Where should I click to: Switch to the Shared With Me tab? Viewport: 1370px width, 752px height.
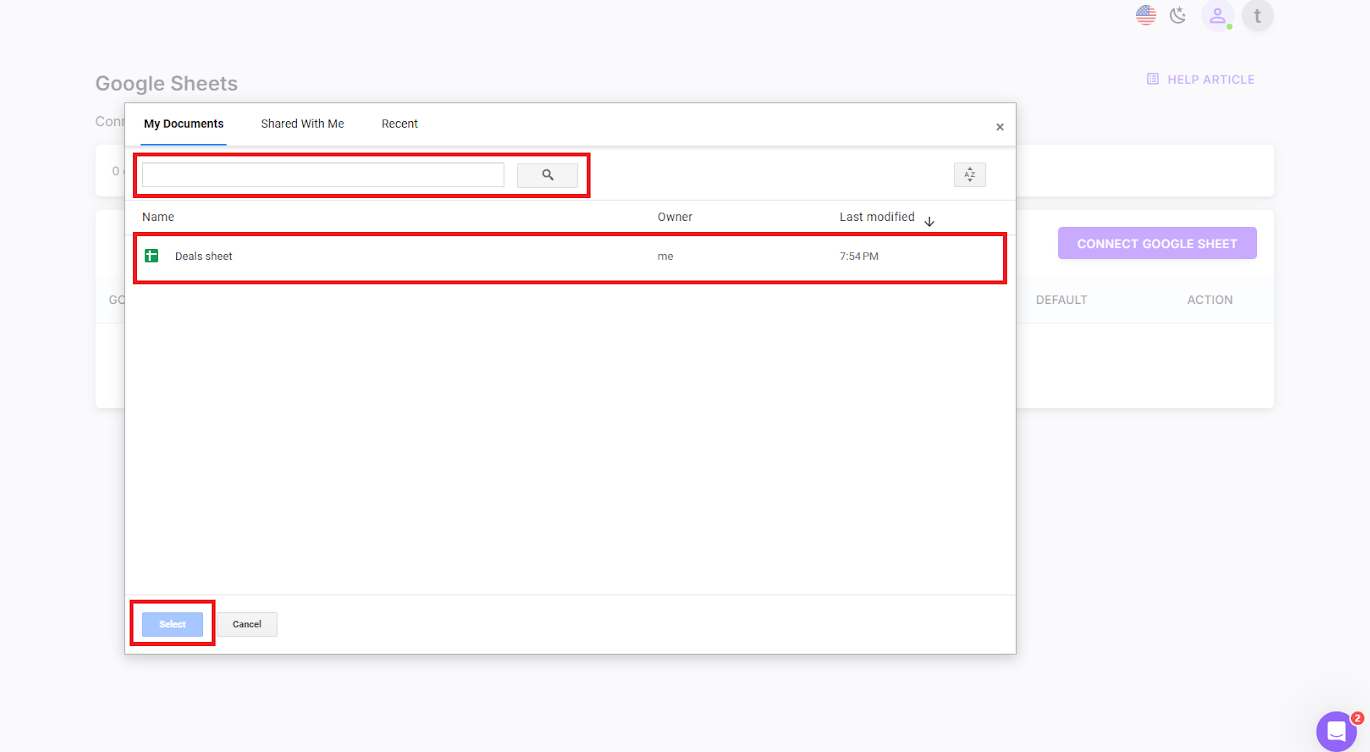pos(302,123)
